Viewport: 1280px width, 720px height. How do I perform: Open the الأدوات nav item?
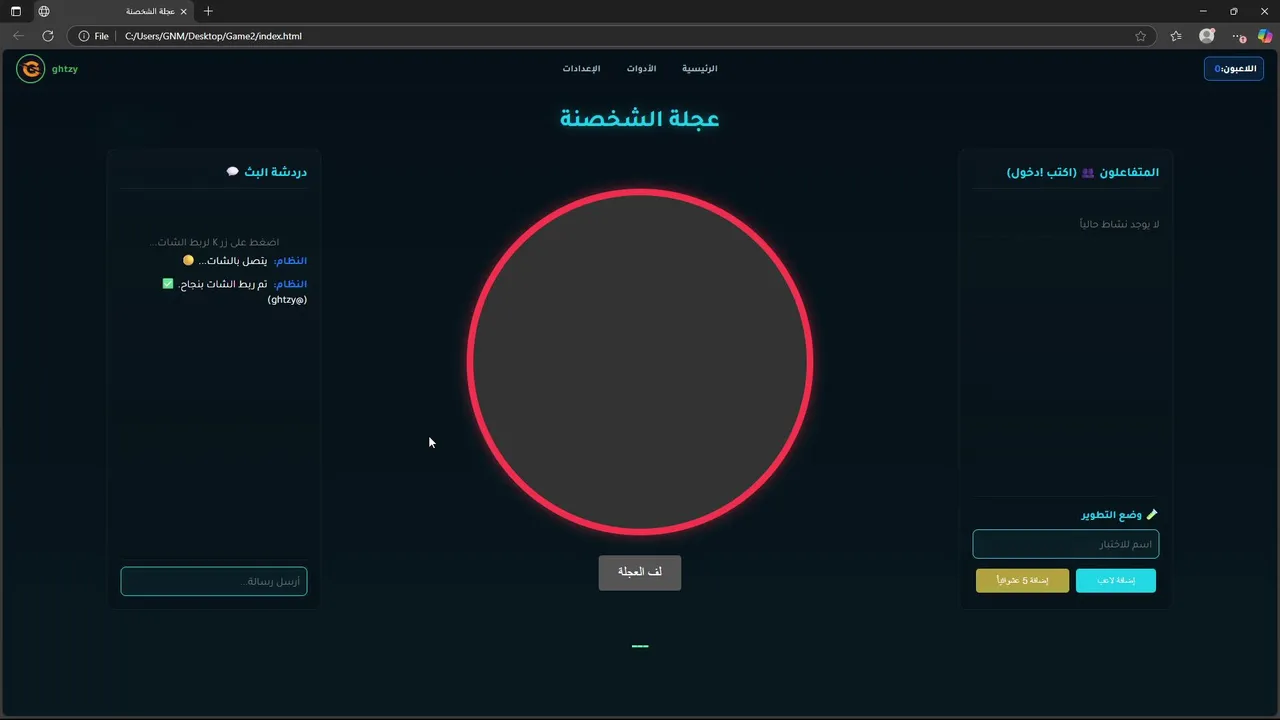[x=642, y=69]
